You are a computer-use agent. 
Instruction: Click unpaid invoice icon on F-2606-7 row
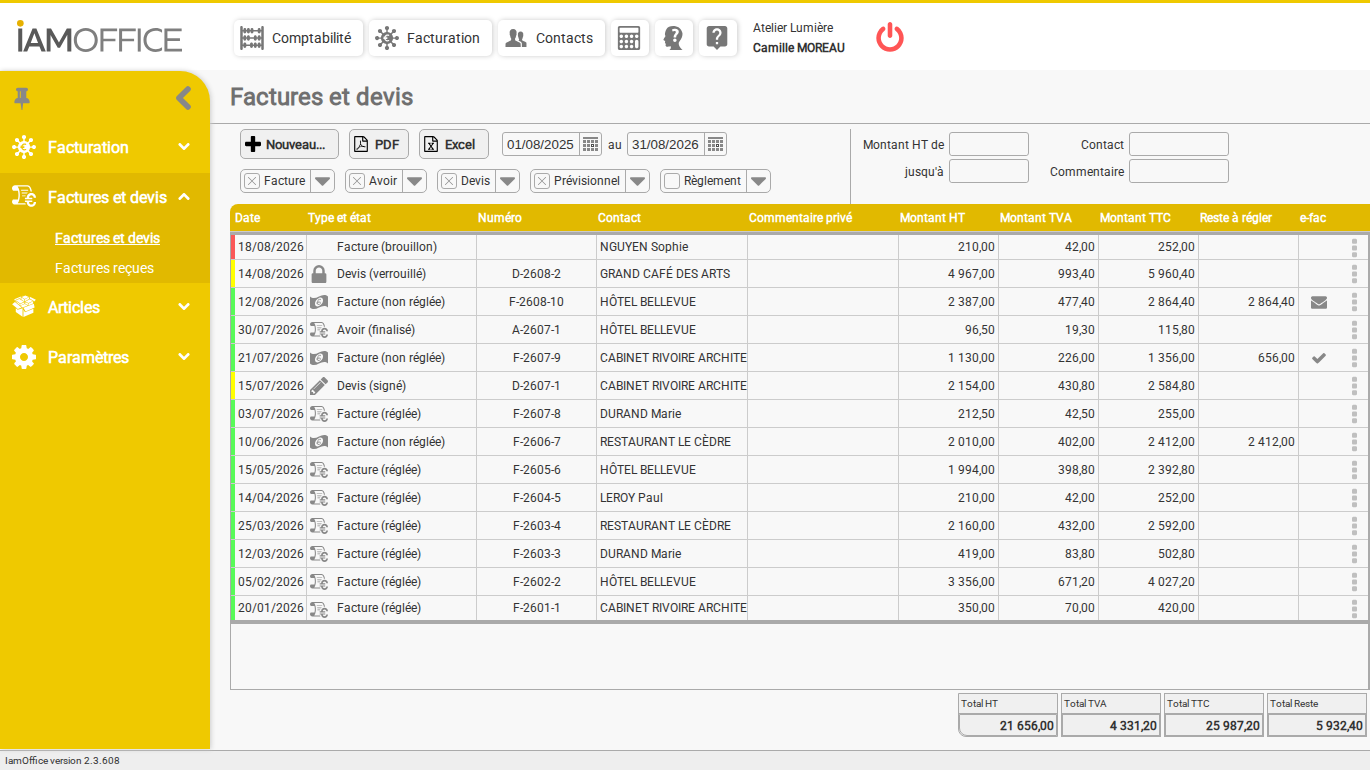pyautogui.click(x=319, y=441)
